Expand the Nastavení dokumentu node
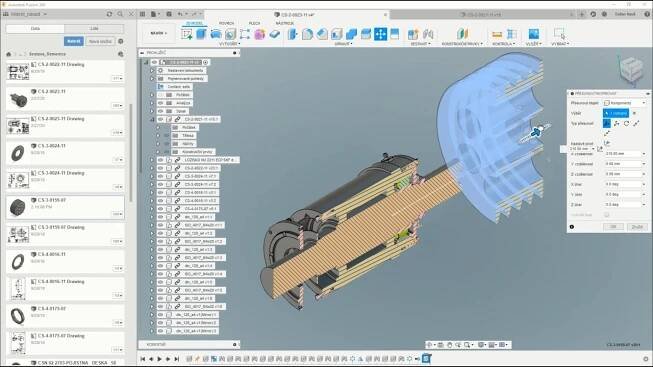The height and width of the screenshot is (367, 653). (152, 70)
